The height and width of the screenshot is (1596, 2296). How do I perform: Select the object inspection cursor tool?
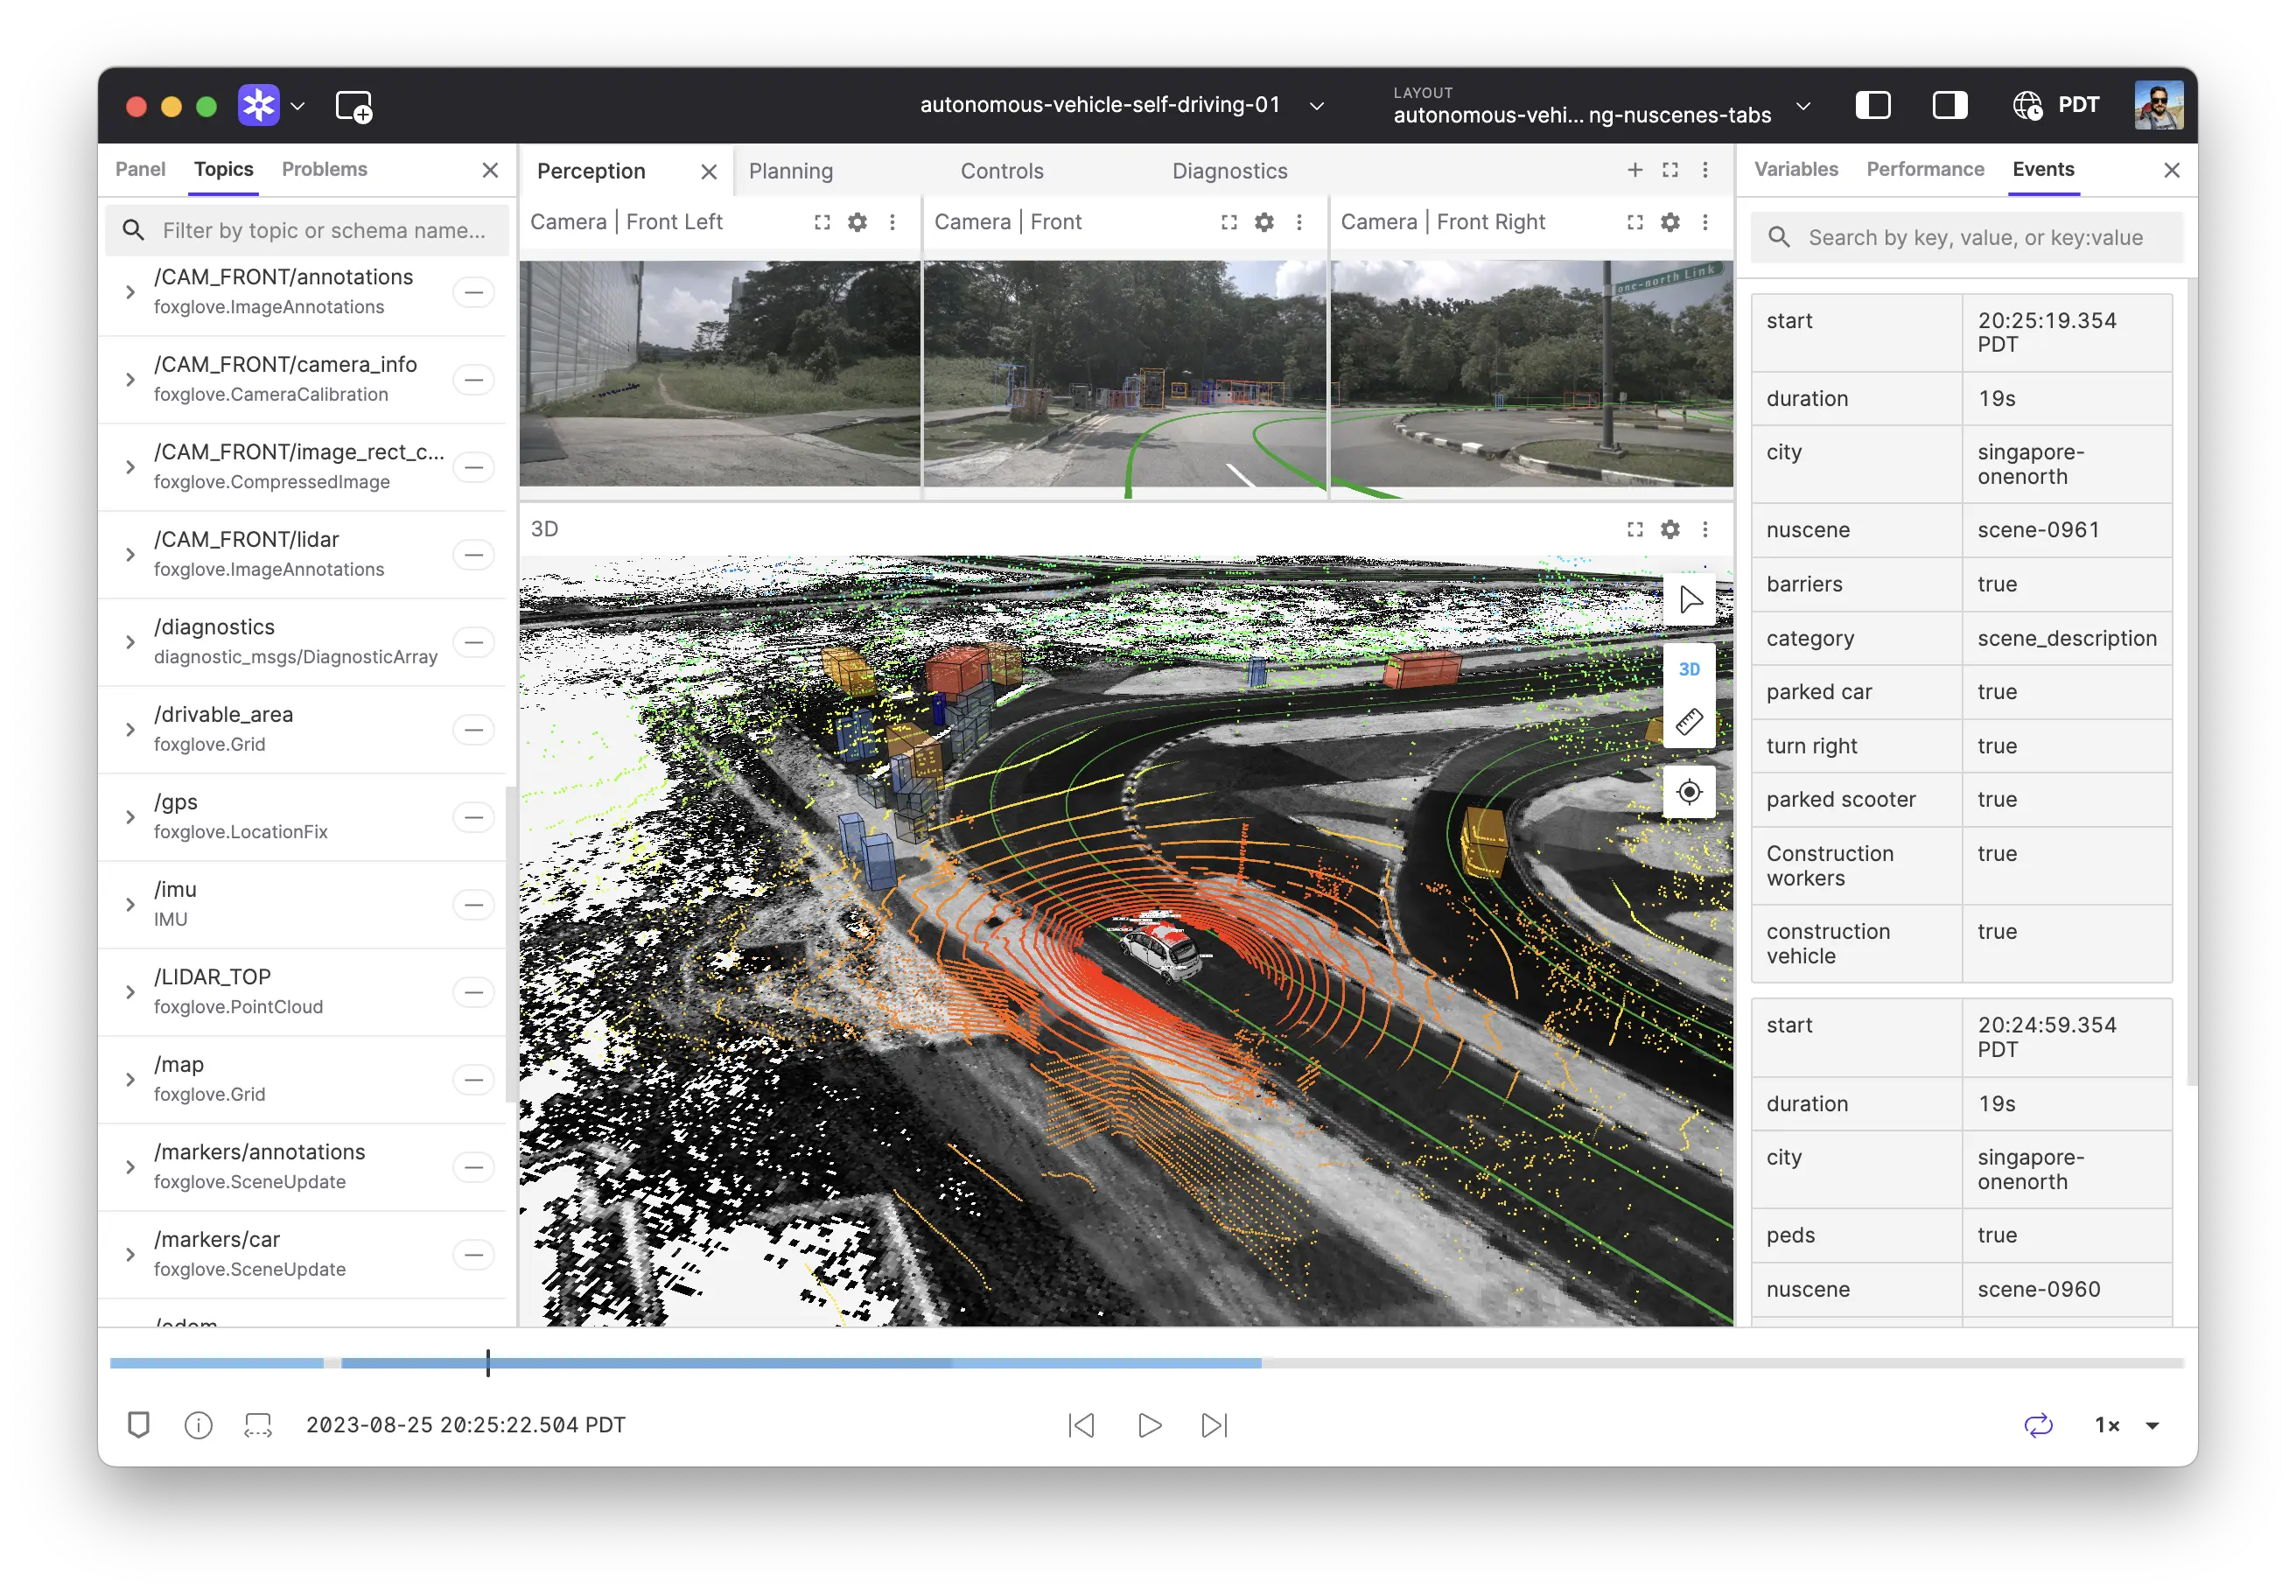(1689, 600)
